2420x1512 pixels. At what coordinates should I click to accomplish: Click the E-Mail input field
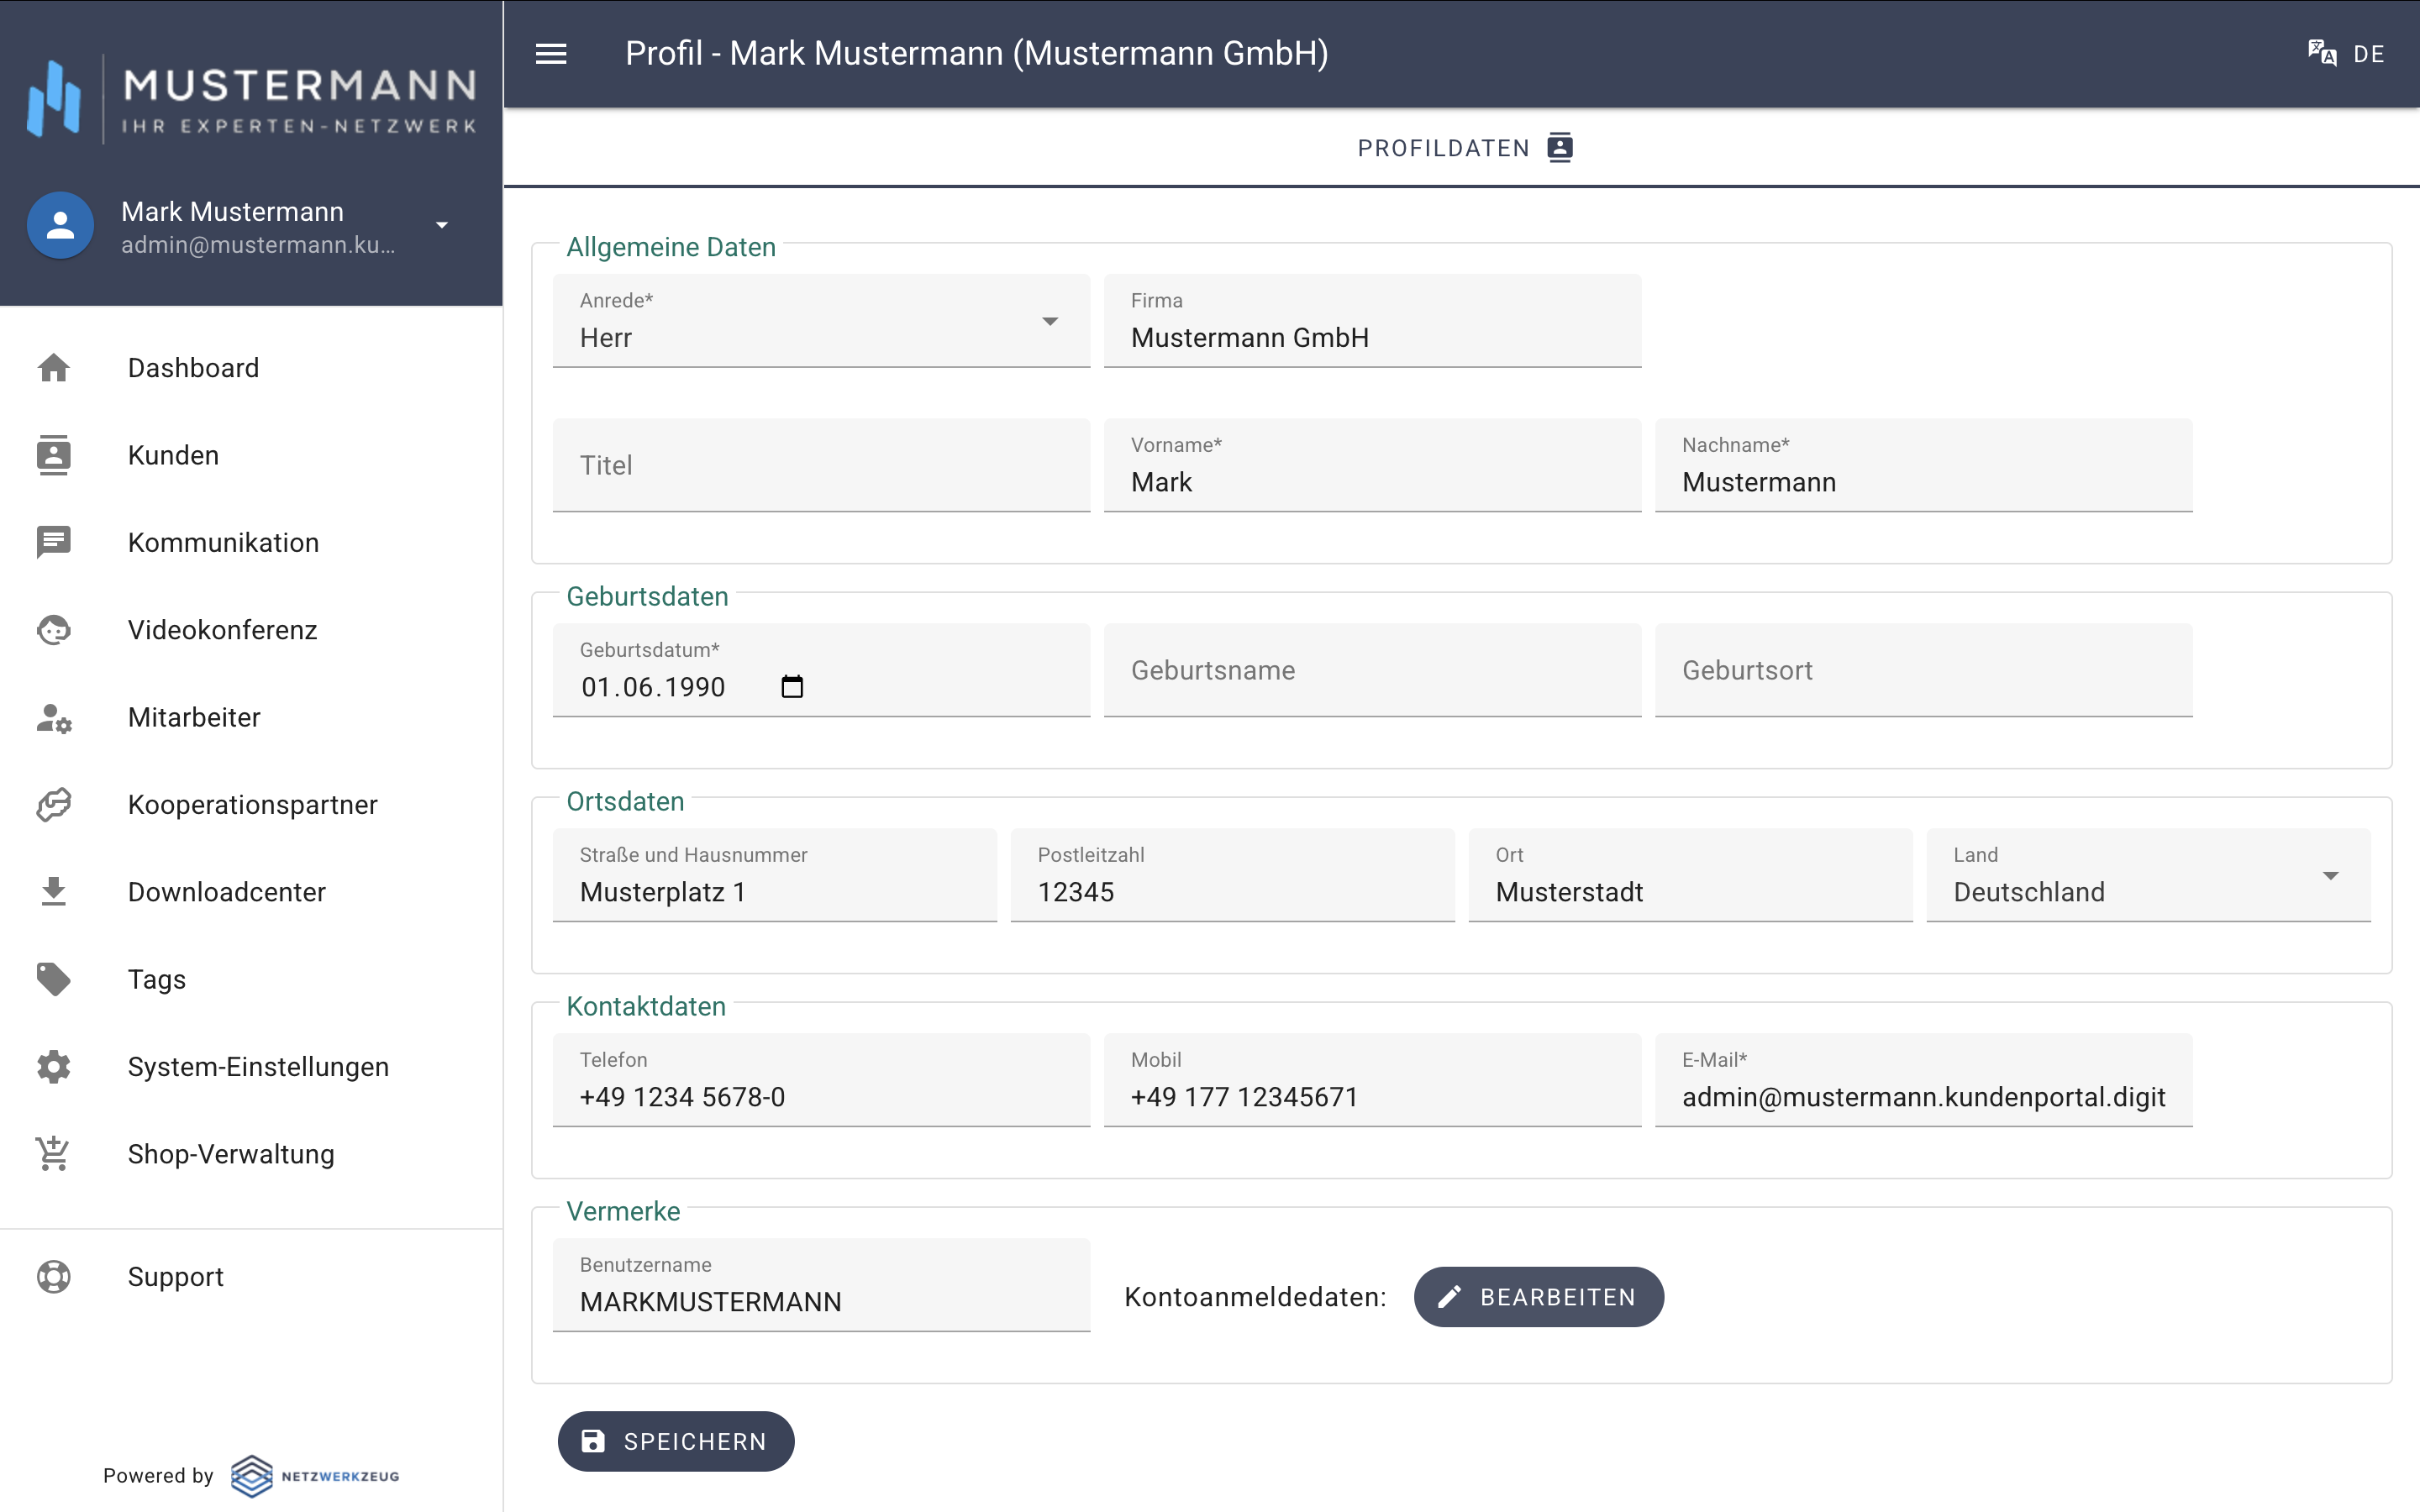(x=1923, y=1080)
